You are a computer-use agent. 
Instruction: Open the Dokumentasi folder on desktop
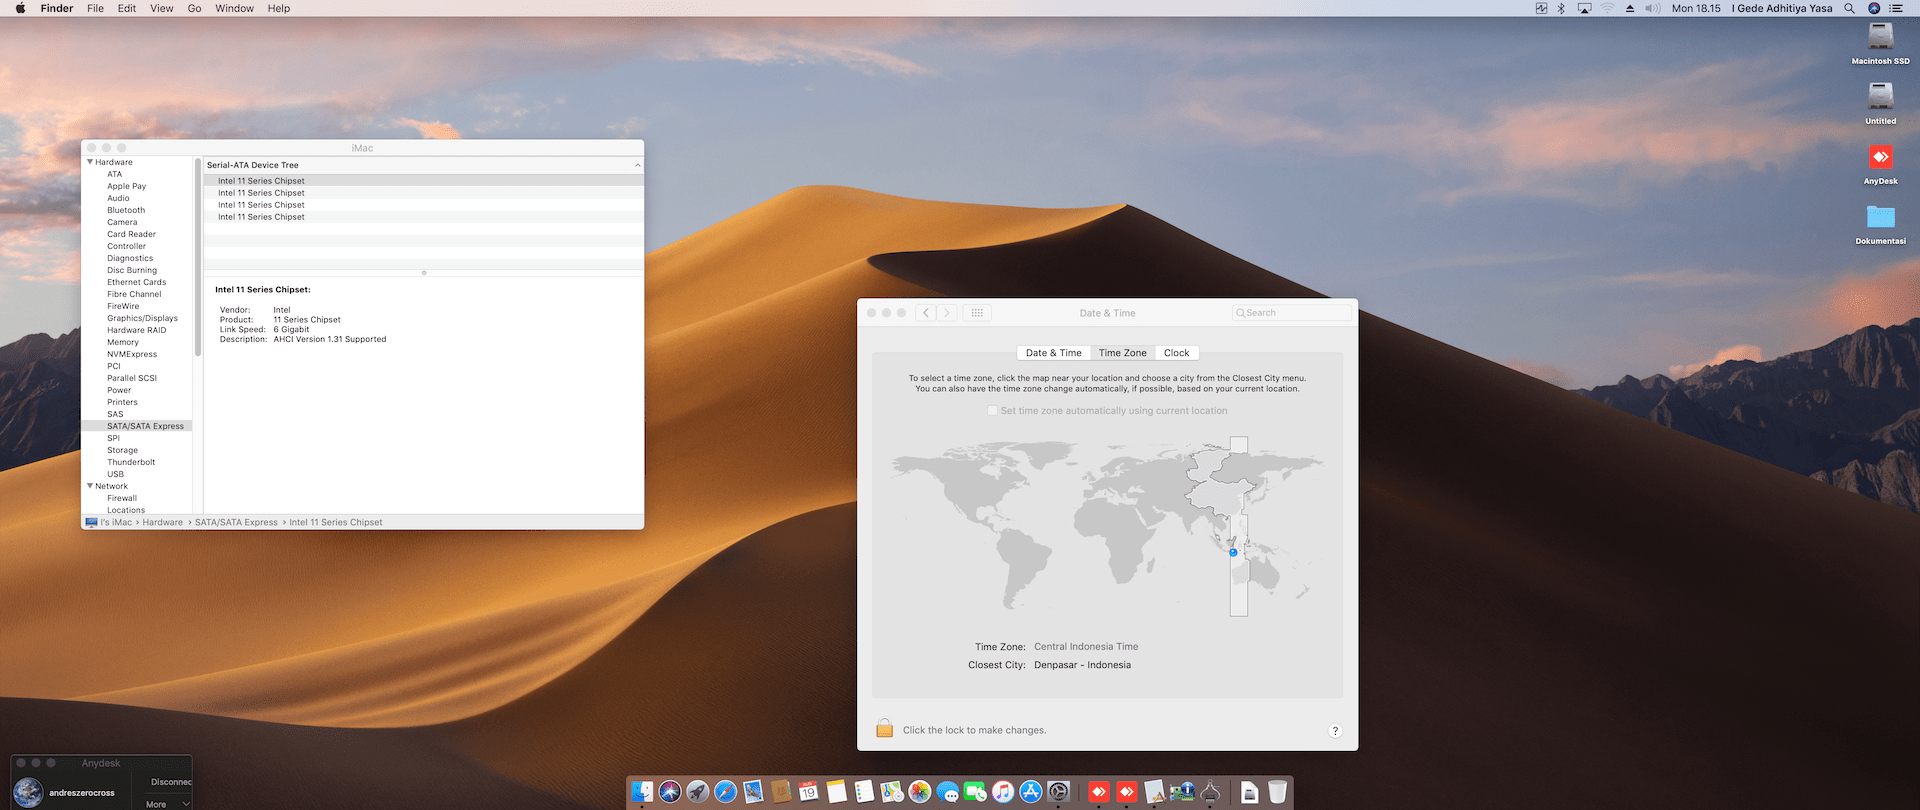click(1880, 218)
